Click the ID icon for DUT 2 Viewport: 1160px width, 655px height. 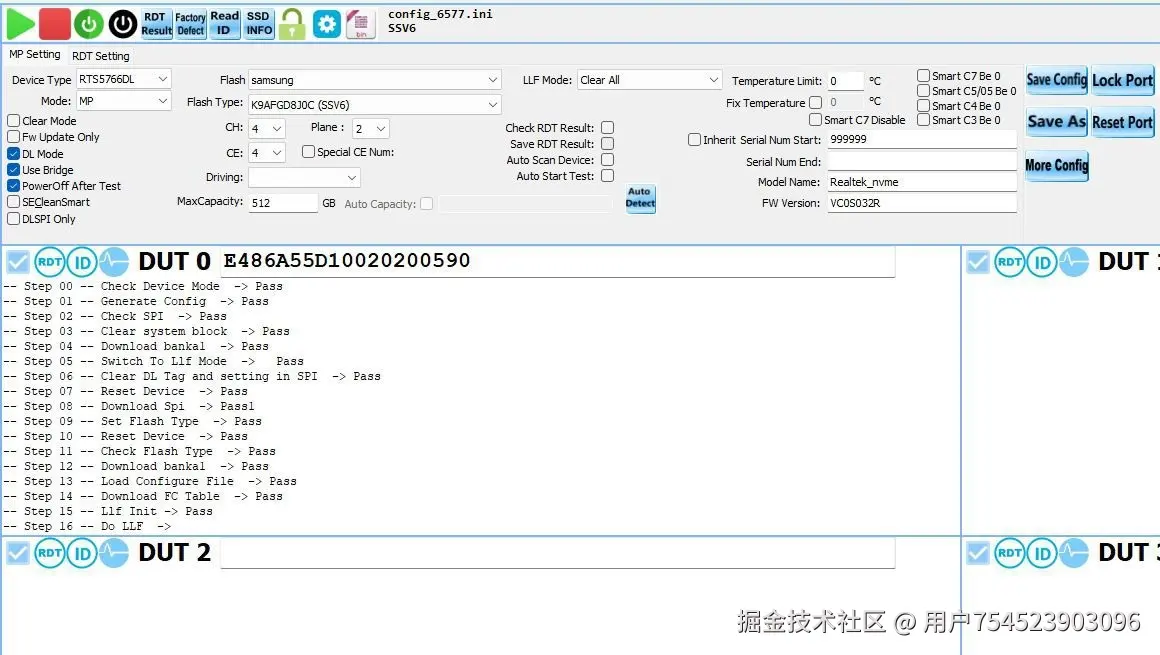click(82, 553)
